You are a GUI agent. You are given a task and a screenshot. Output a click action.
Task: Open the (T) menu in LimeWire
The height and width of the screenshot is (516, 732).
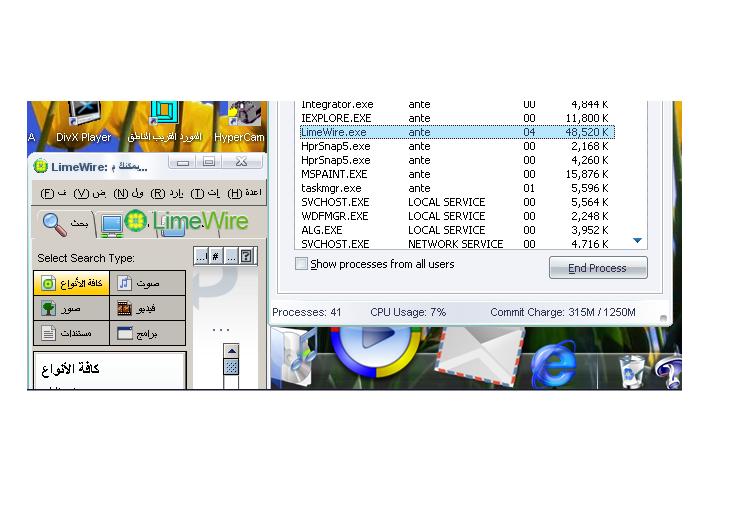pyautogui.click(x=205, y=193)
